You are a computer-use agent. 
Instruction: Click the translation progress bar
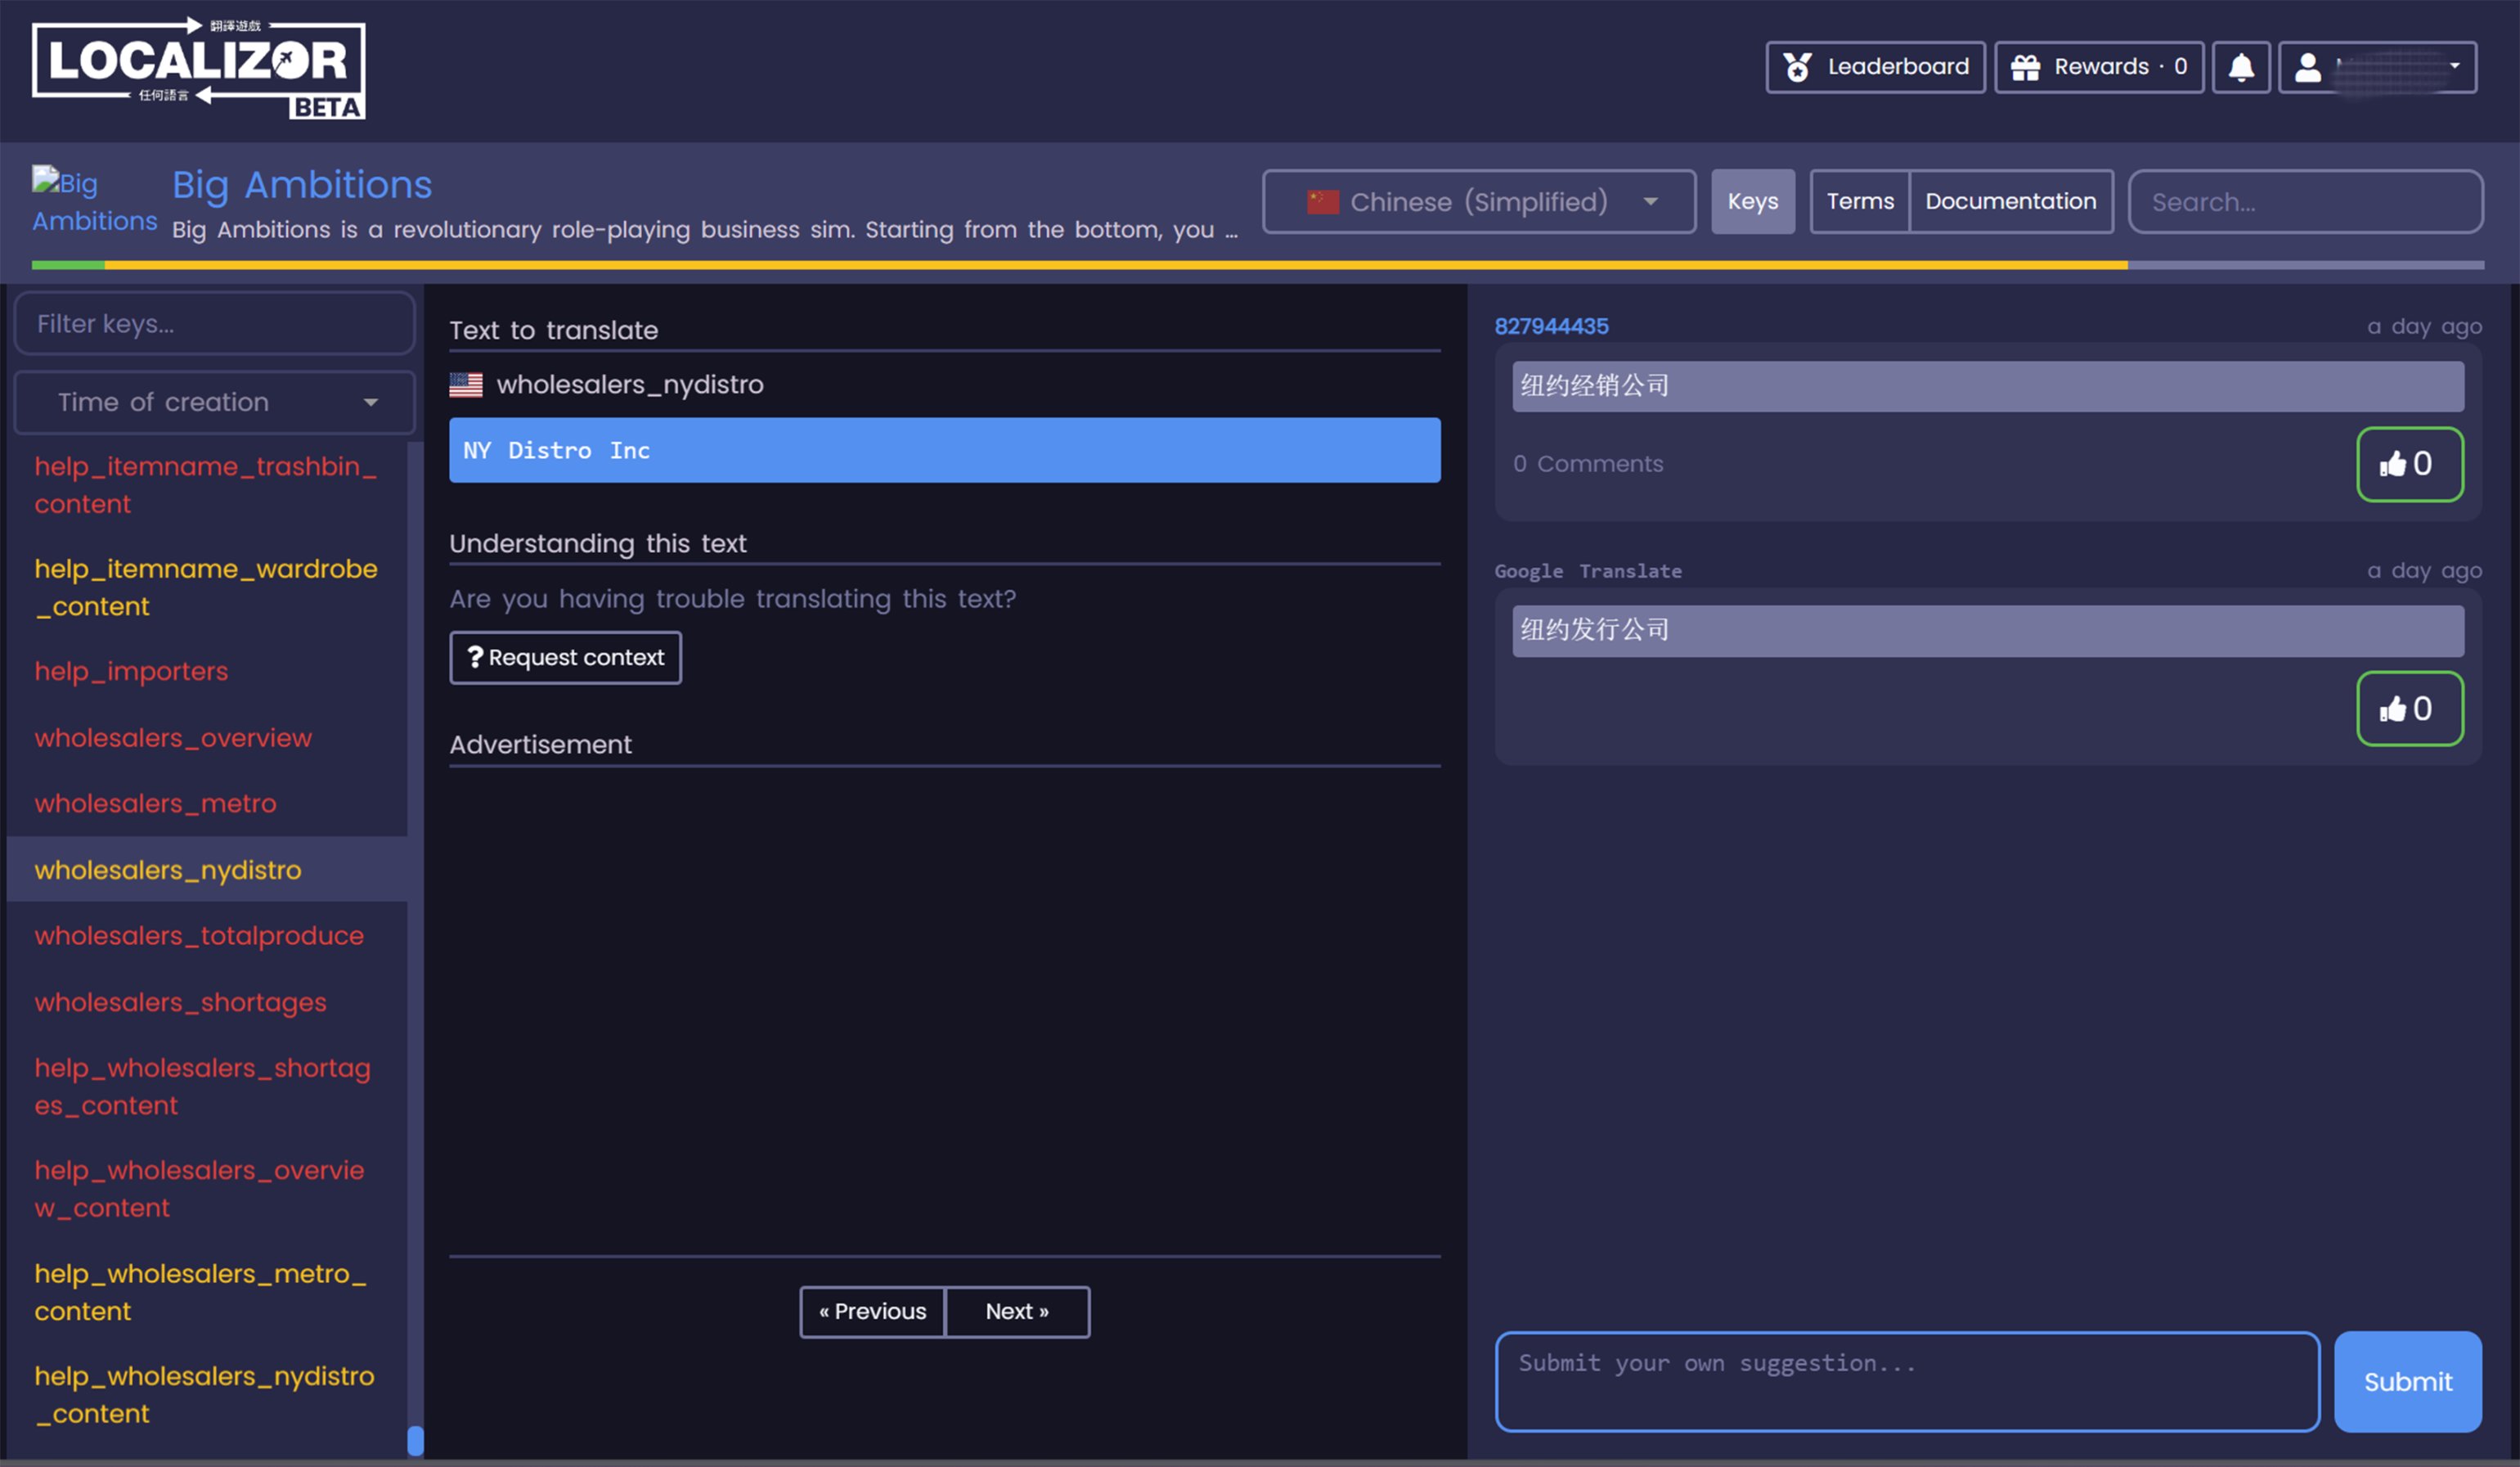point(1257,265)
